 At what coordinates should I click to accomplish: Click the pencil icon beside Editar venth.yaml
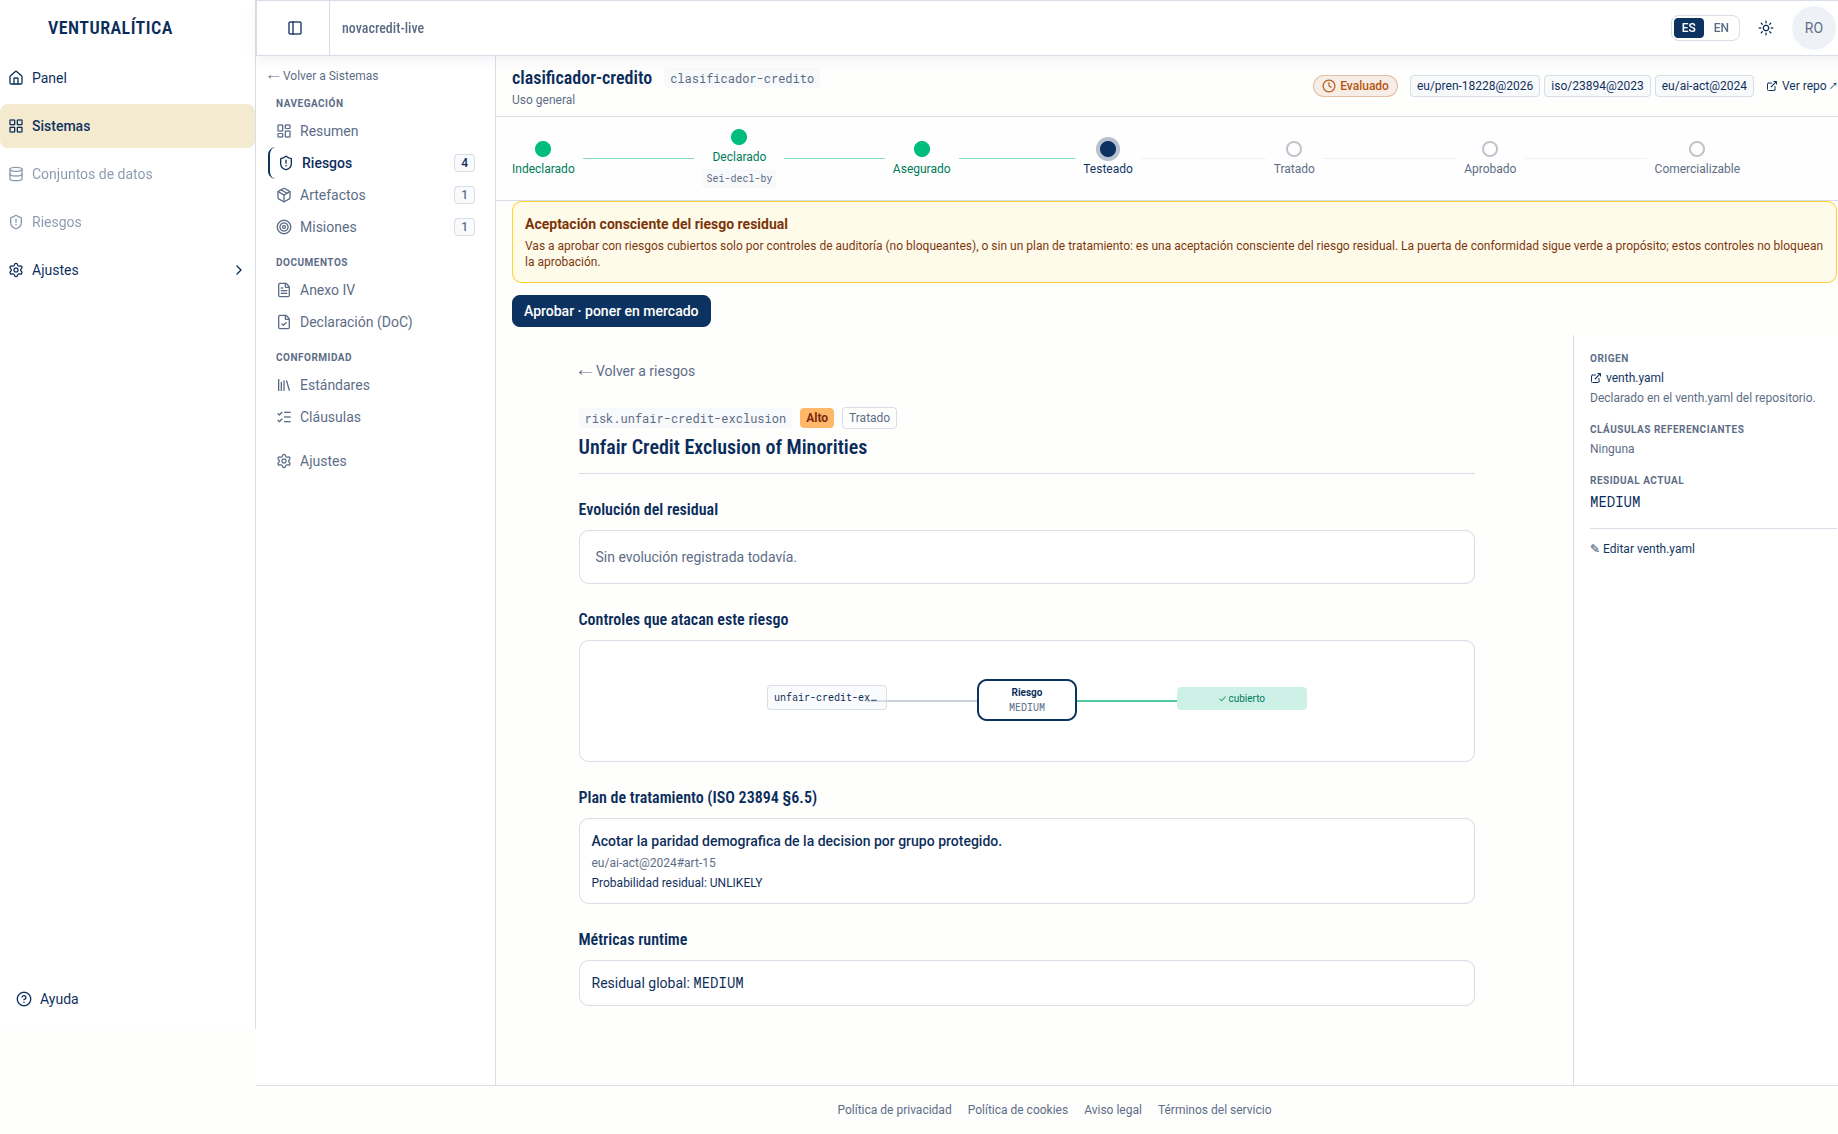[x=1595, y=549]
